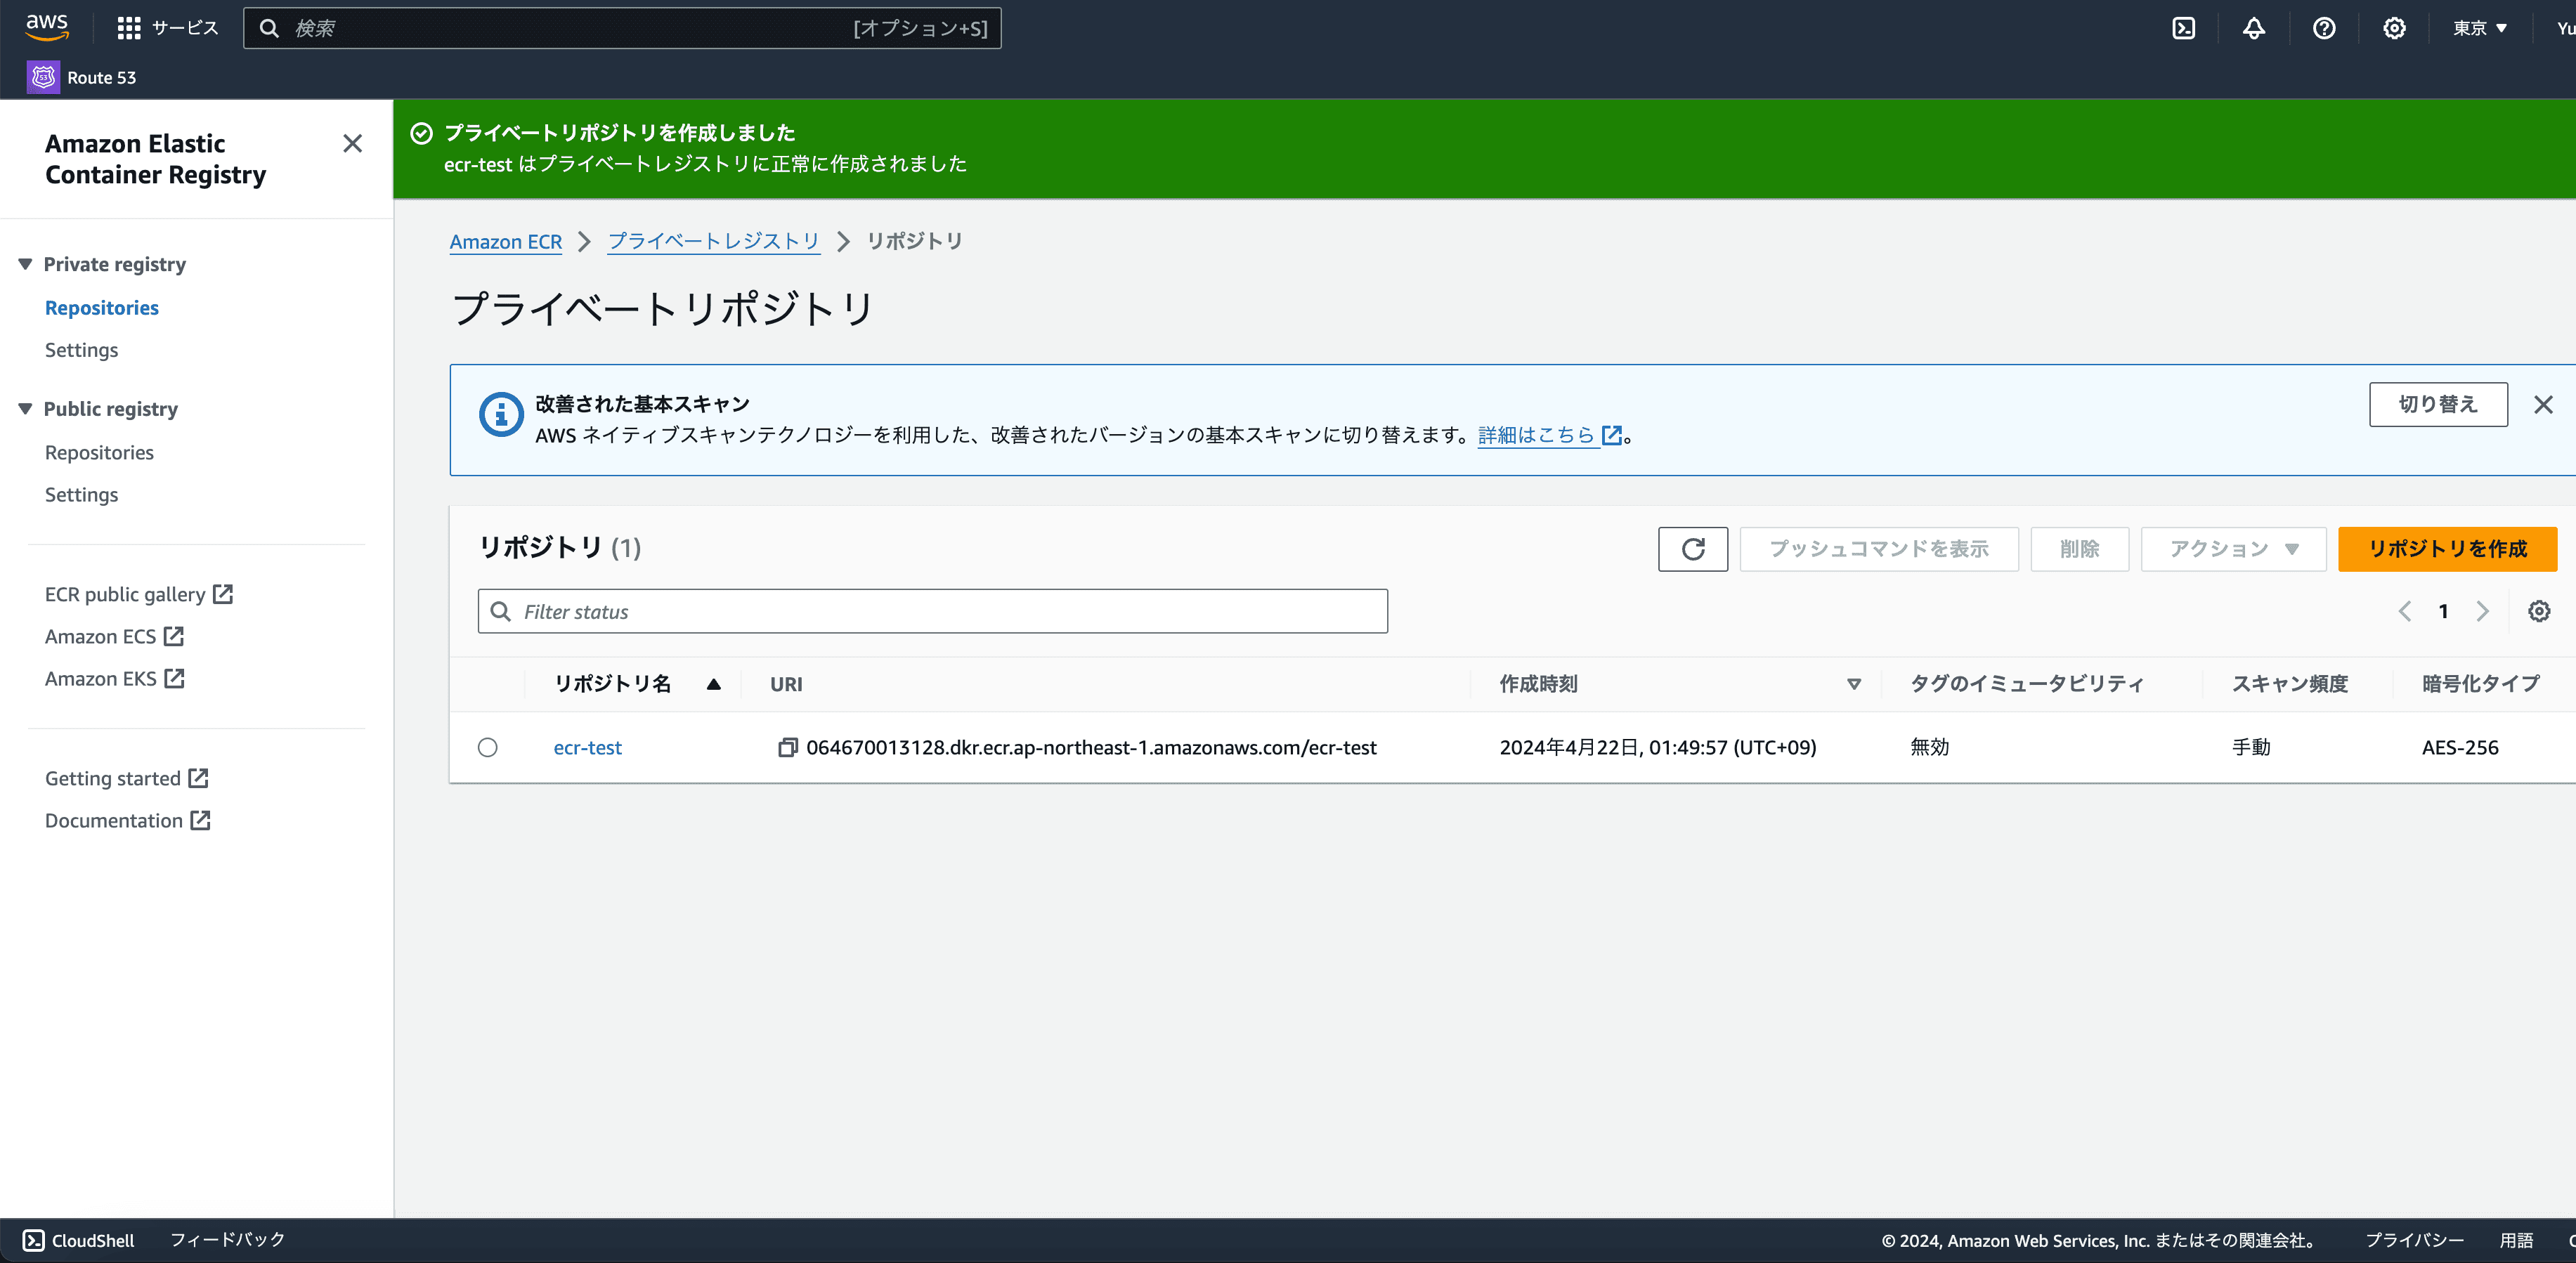Open Public registry Settings
2576x1263 pixels.
pyautogui.click(x=82, y=495)
